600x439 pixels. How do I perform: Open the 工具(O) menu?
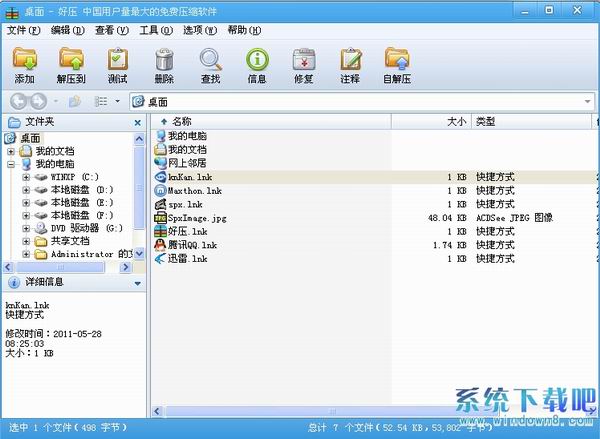click(156, 30)
